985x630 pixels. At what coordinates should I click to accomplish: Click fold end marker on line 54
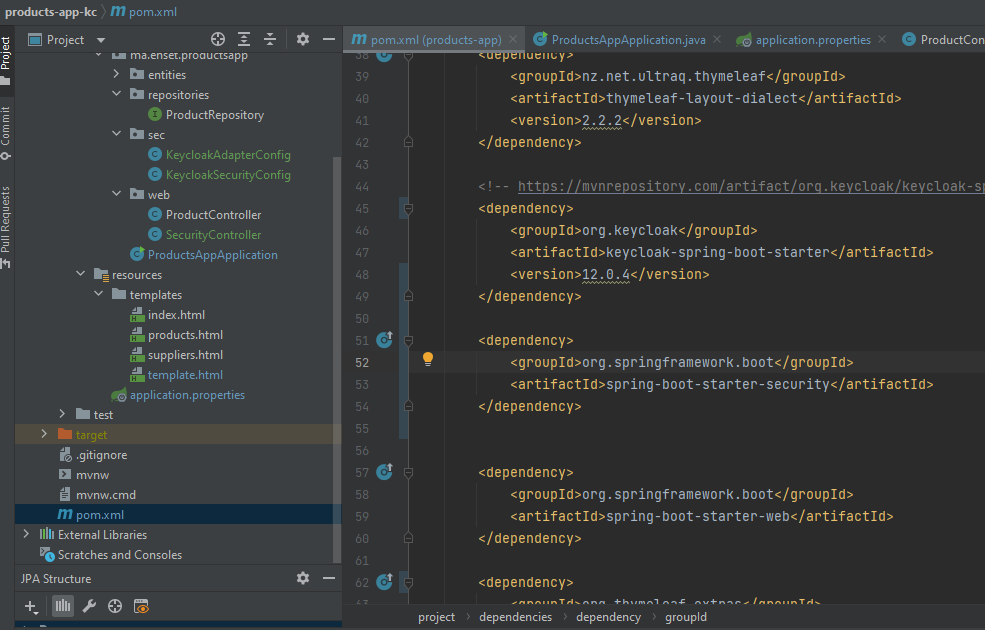coord(408,406)
